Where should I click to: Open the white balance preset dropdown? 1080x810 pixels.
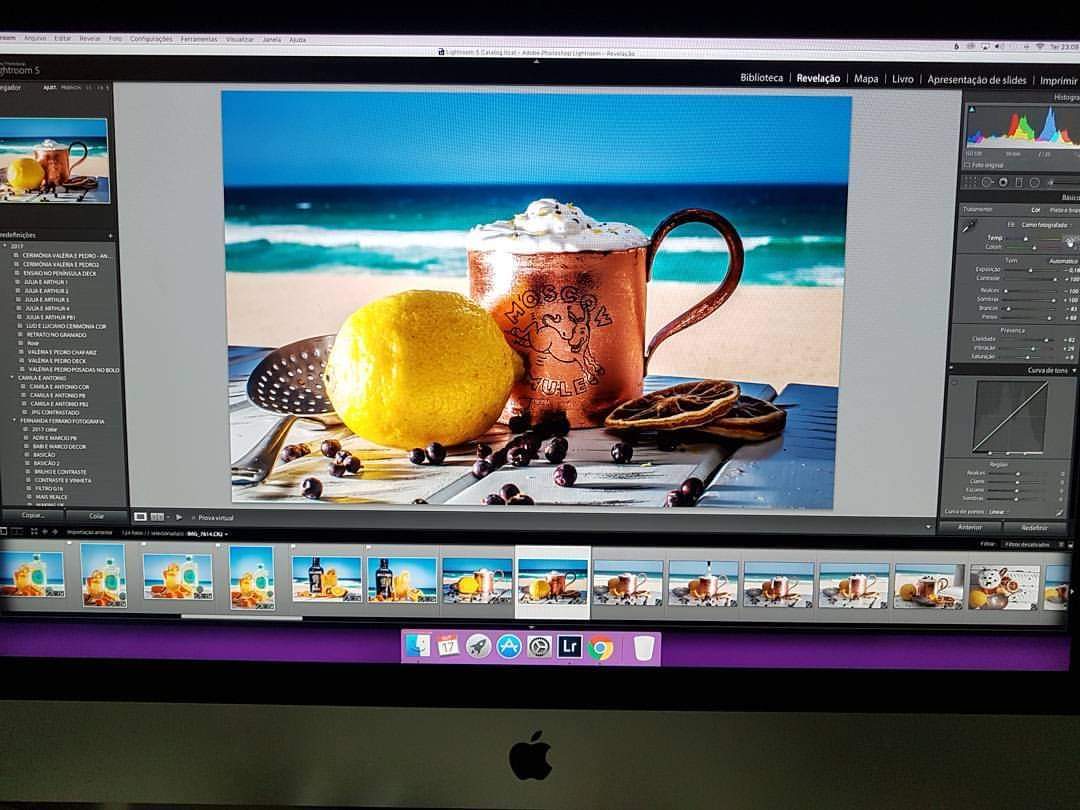click(x=1046, y=225)
